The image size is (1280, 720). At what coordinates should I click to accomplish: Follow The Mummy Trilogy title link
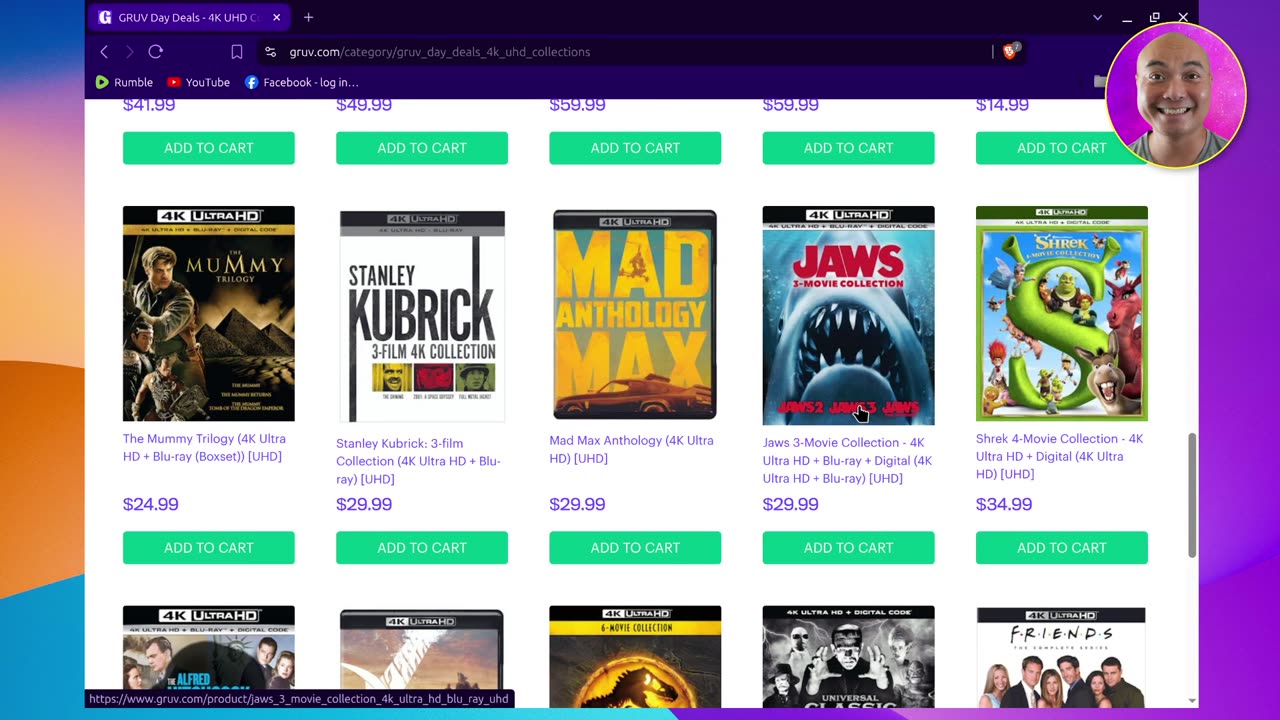(x=204, y=448)
